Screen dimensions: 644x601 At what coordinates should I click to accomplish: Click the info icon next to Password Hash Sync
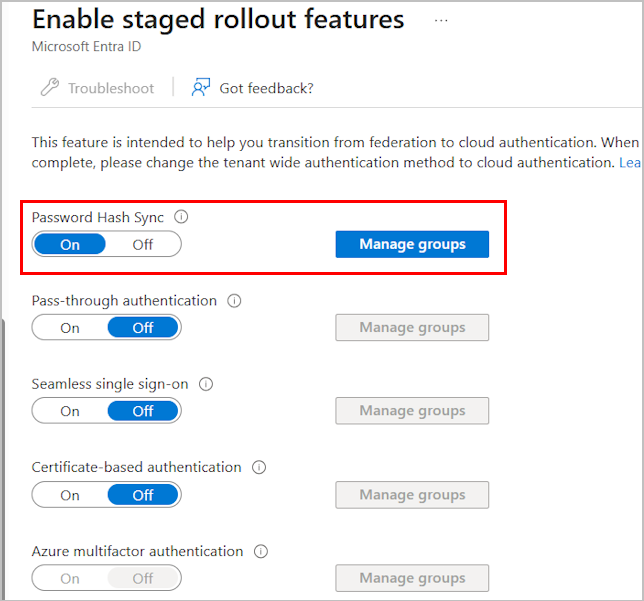point(181,216)
